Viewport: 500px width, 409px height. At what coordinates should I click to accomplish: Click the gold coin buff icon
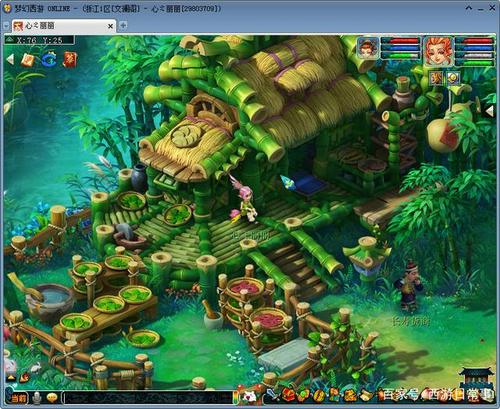click(453, 78)
